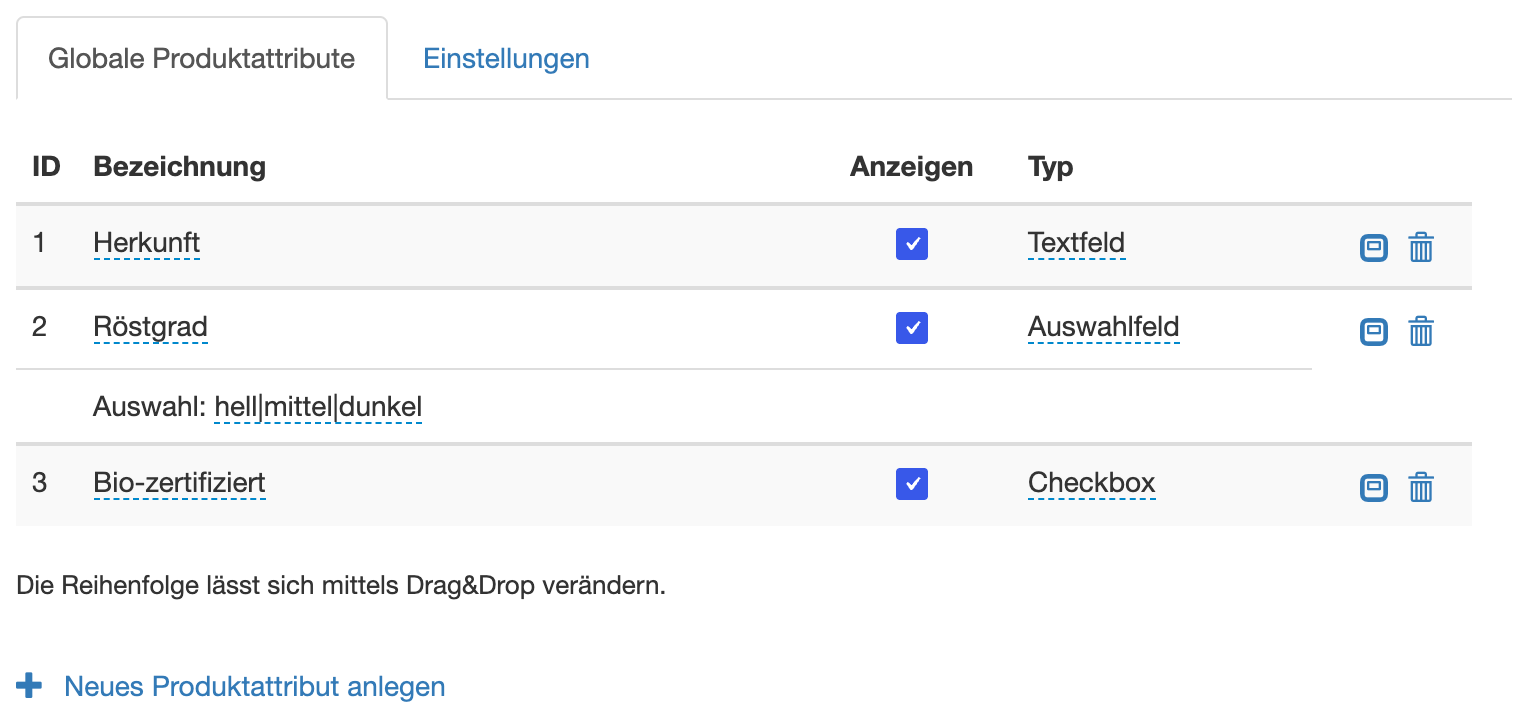
Task: Click ID number 1 cell
Action: tap(39, 243)
